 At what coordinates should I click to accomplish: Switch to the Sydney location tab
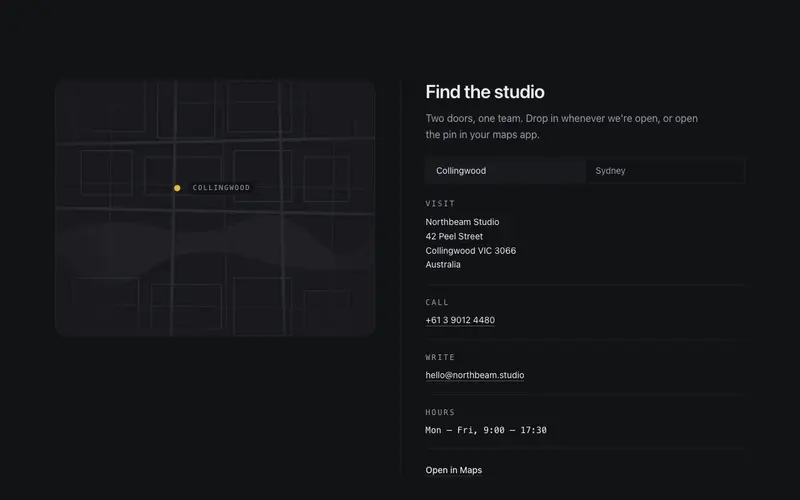(x=665, y=171)
